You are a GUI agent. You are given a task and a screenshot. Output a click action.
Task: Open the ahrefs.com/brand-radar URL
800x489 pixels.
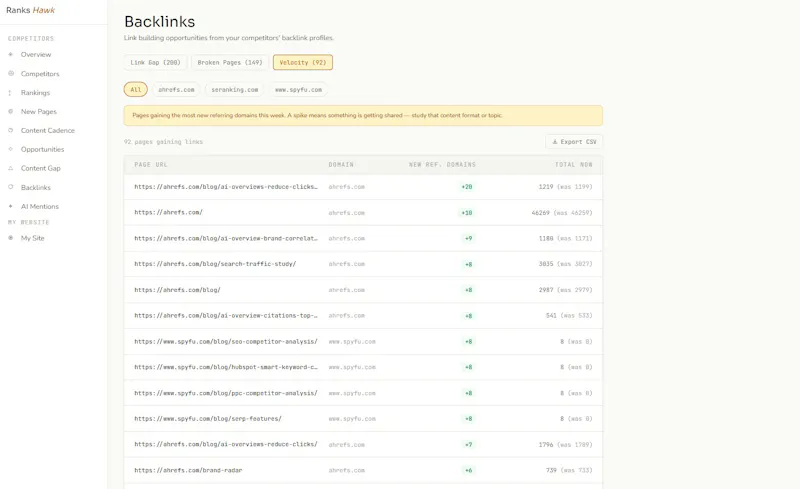[188, 470]
